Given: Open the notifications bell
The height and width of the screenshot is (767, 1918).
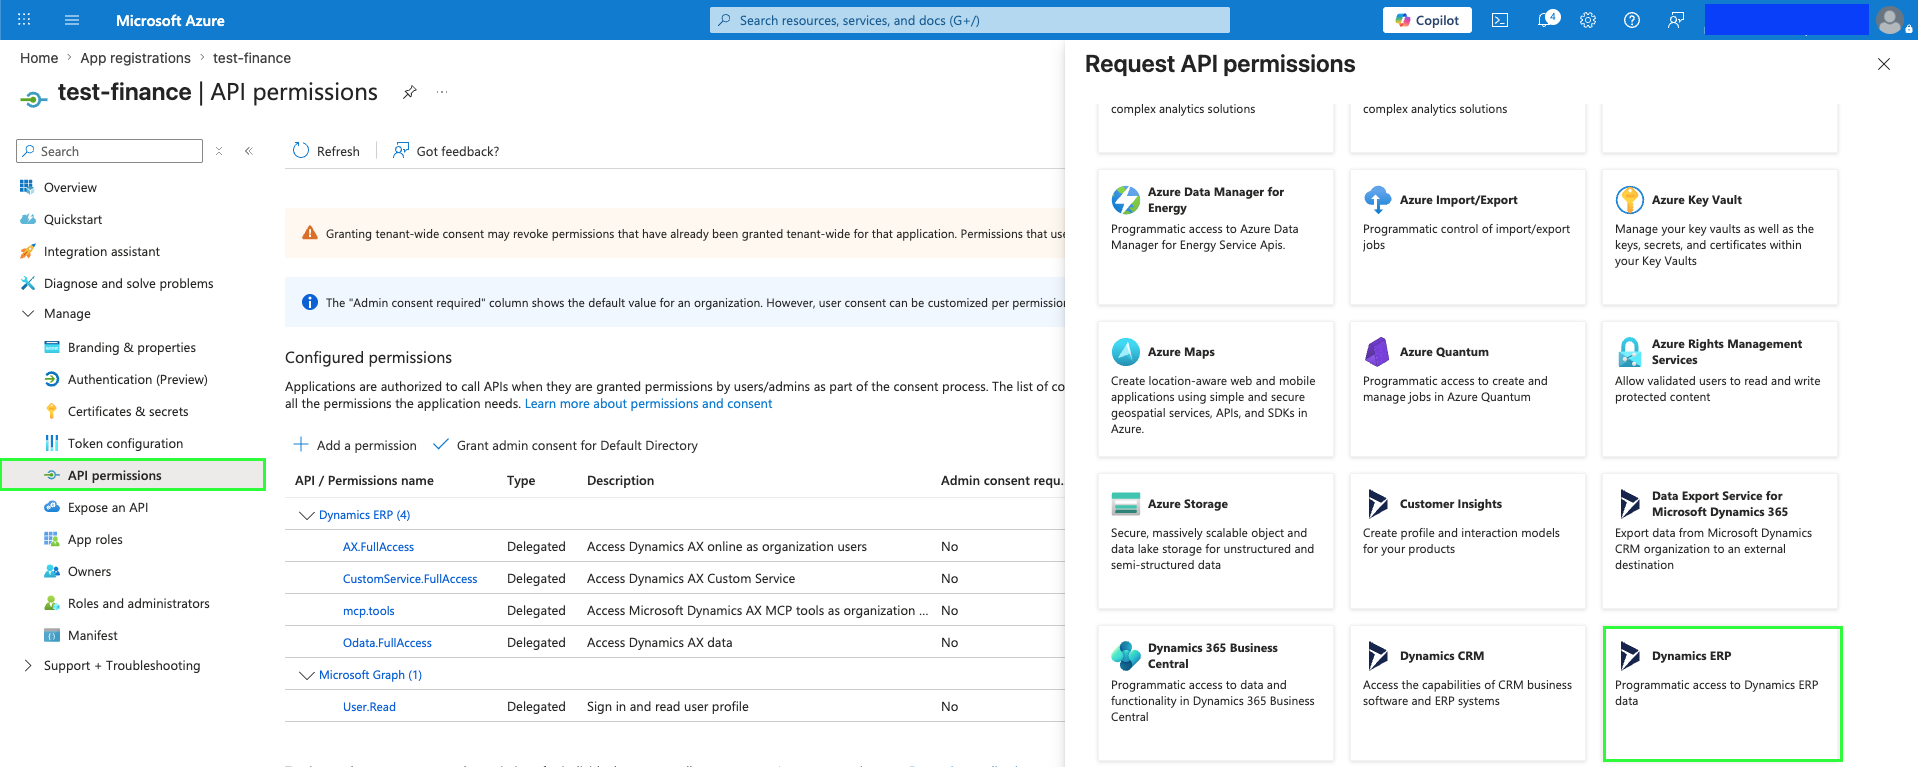Looking at the screenshot, I should pos(1547,19).
